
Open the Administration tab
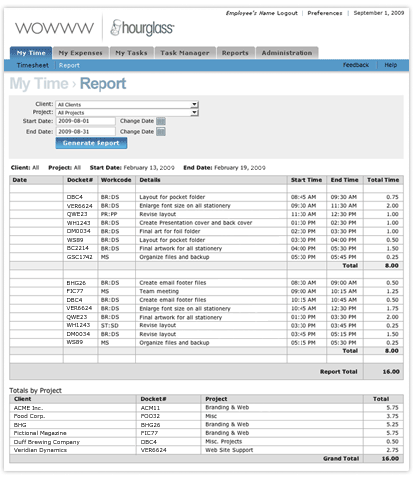[287, 53]
